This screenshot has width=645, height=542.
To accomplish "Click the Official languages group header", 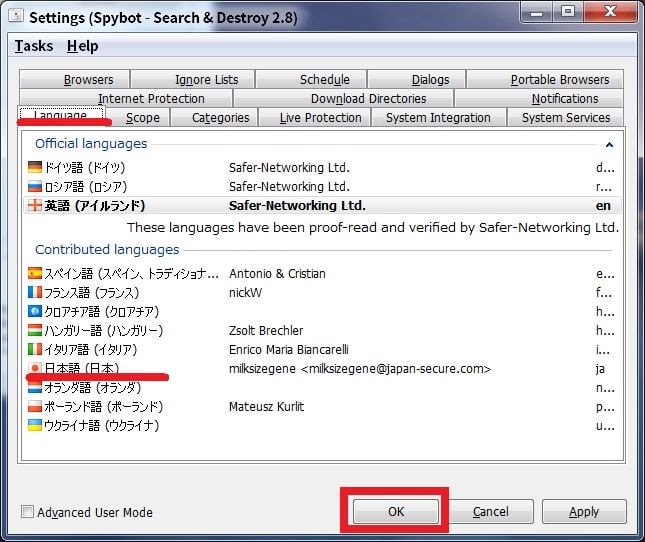I will tap(91, 144).
